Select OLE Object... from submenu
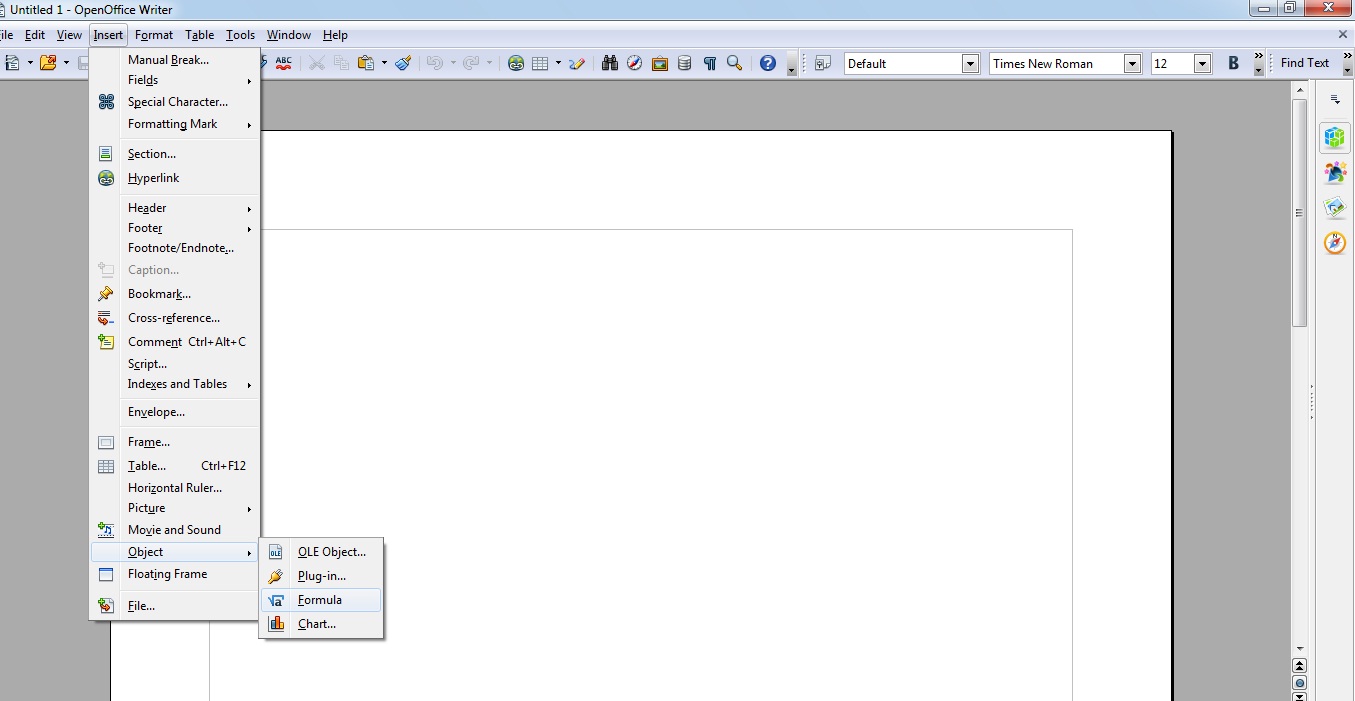The height and width of the screenshot is (701, 1355). pos(321,552)
